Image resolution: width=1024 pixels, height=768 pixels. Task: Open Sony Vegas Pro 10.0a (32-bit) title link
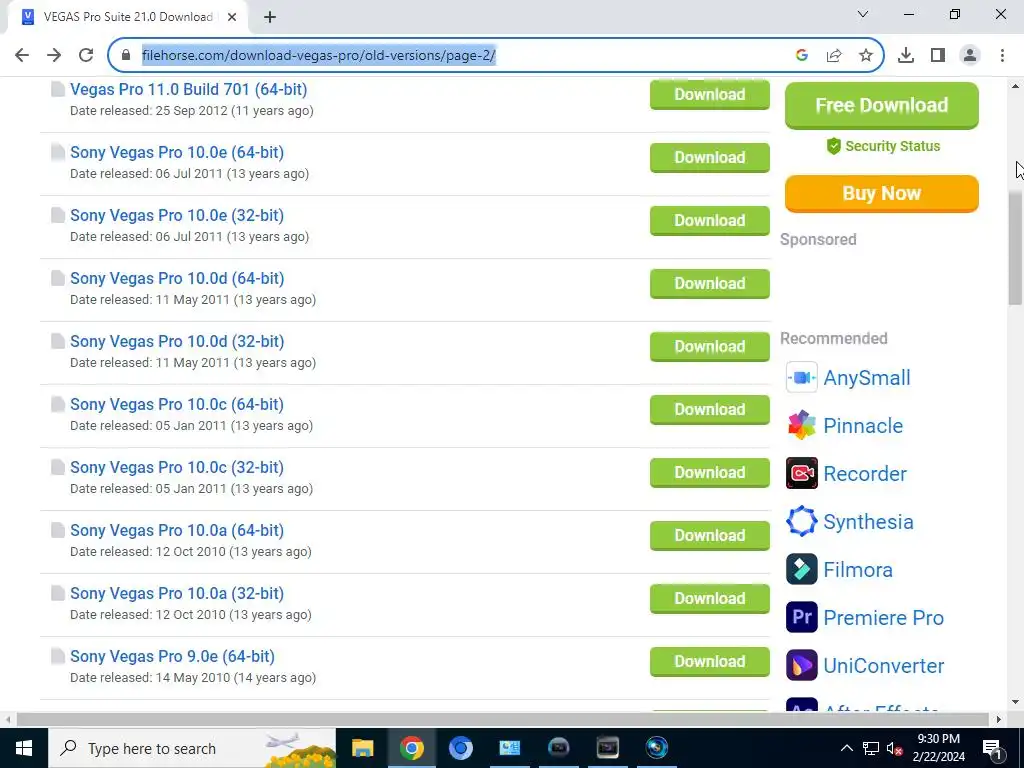177,594
